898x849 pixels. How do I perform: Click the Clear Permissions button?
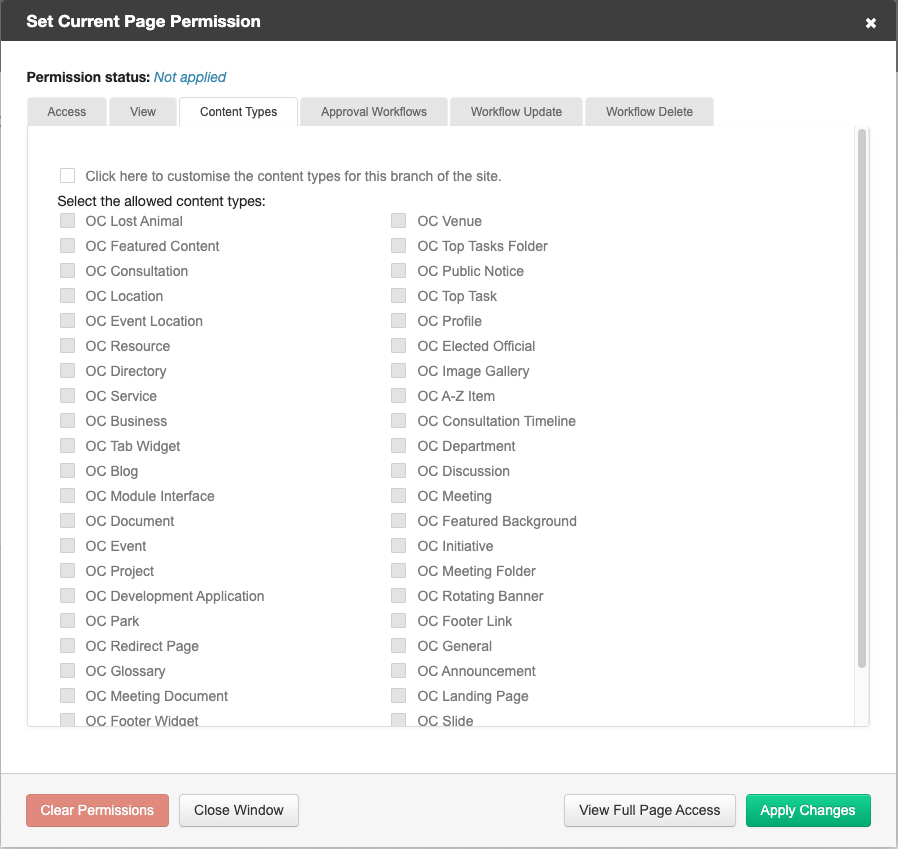pos(97,811)
